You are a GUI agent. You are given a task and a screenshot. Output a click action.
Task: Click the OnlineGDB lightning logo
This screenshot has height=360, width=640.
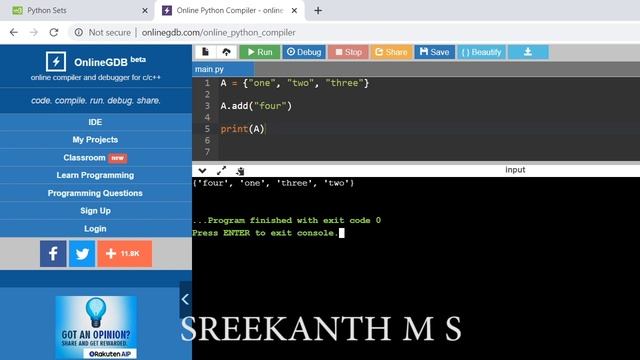coord(56,62)
